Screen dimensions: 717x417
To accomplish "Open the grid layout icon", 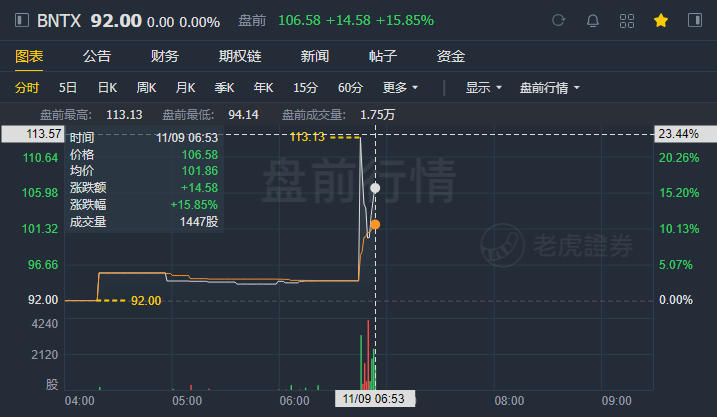I will tap(626, 21).
